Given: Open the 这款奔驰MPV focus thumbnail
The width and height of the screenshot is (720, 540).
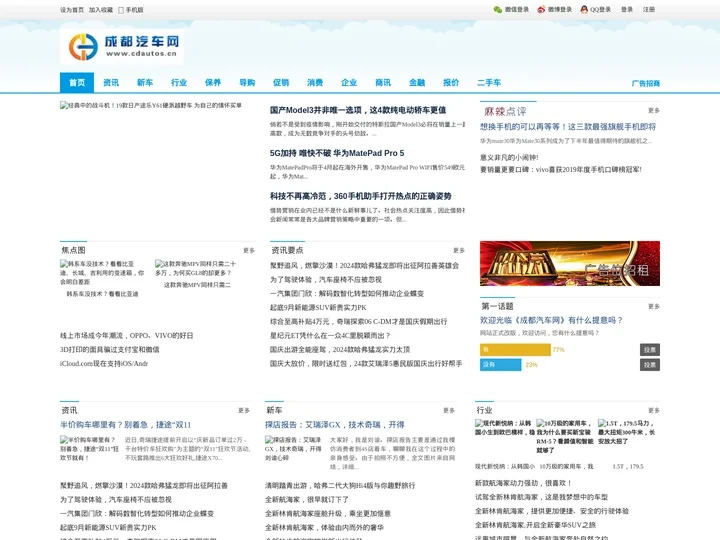Looking at the screenshot, I should click(x=197, y=268).
